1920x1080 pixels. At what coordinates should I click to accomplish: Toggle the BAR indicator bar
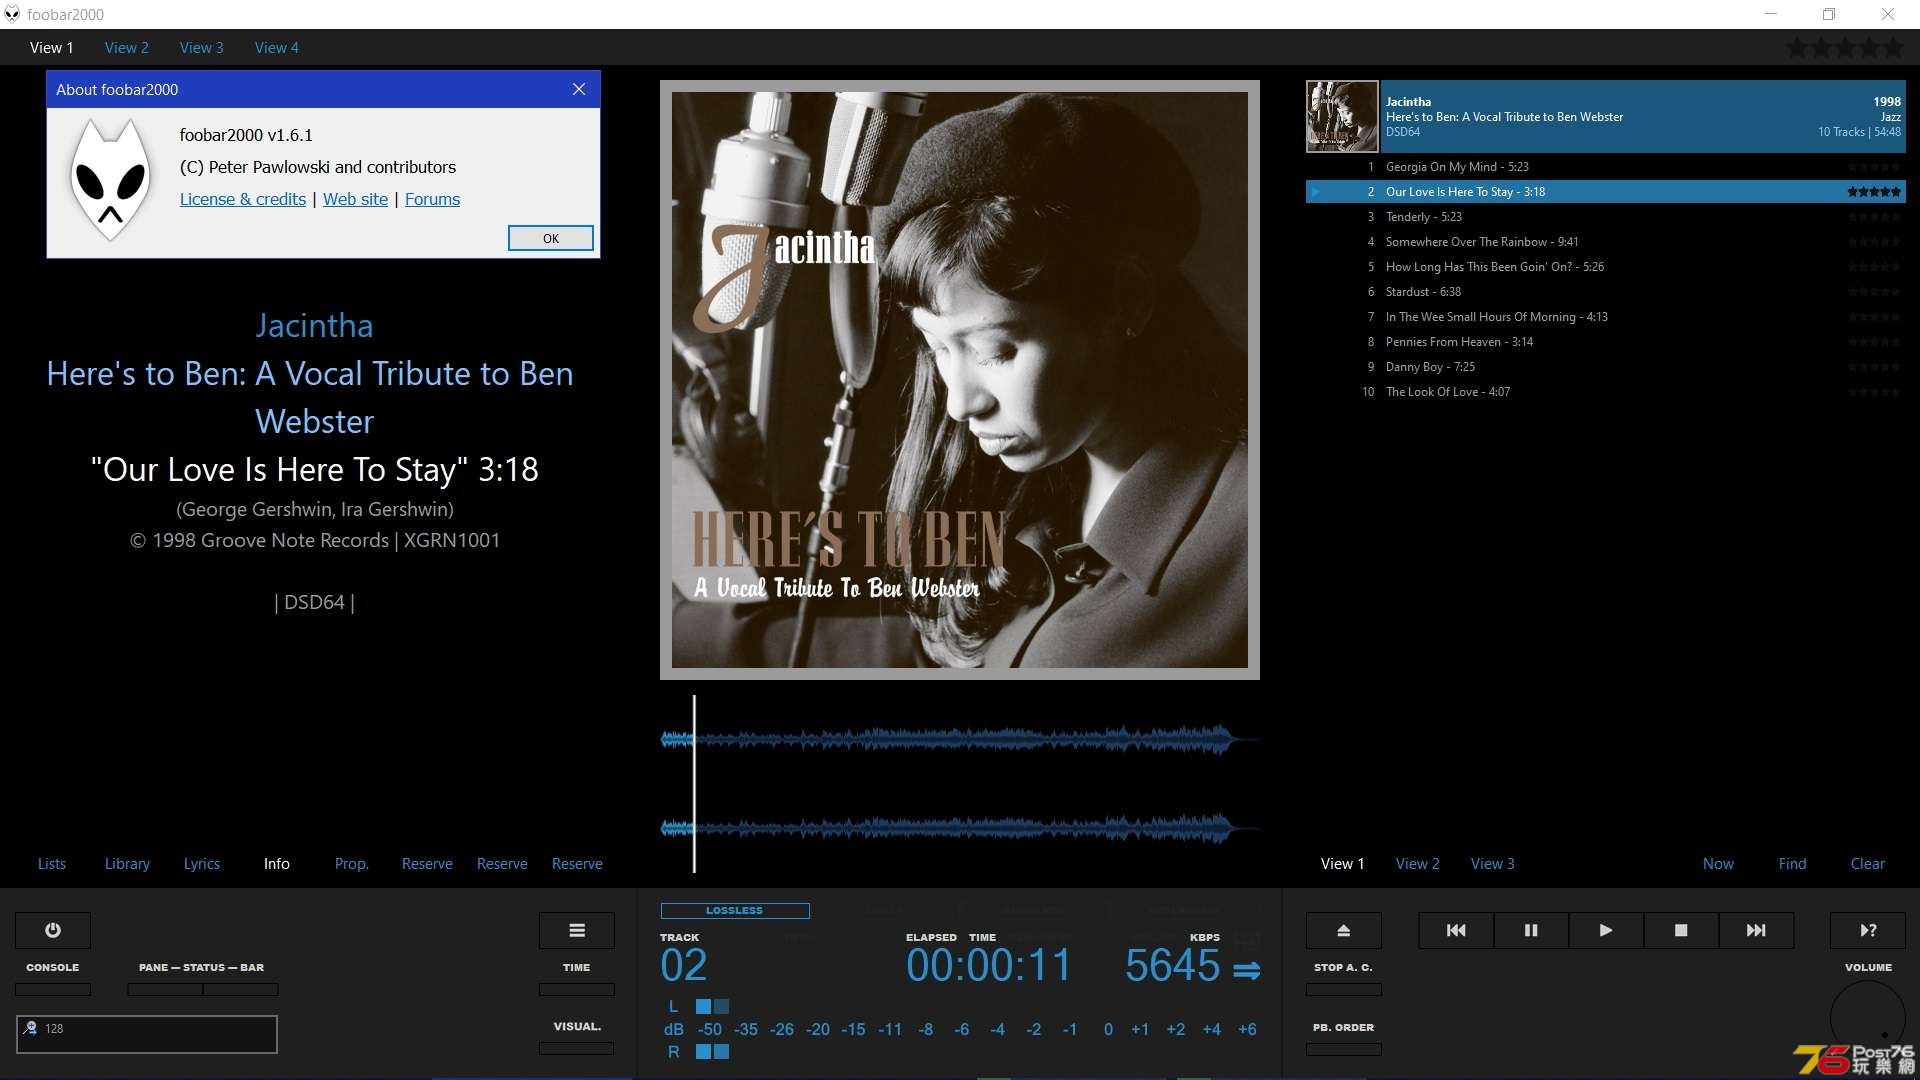point(241,989)
